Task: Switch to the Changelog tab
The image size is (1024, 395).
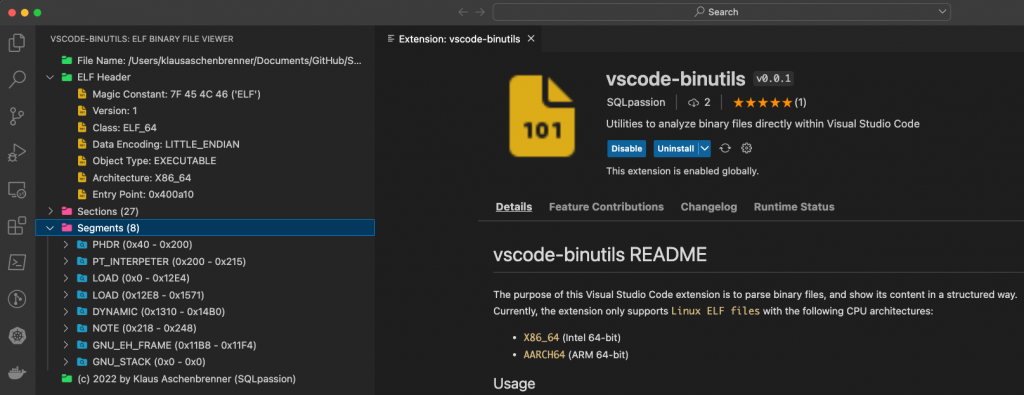Action: 709,207
